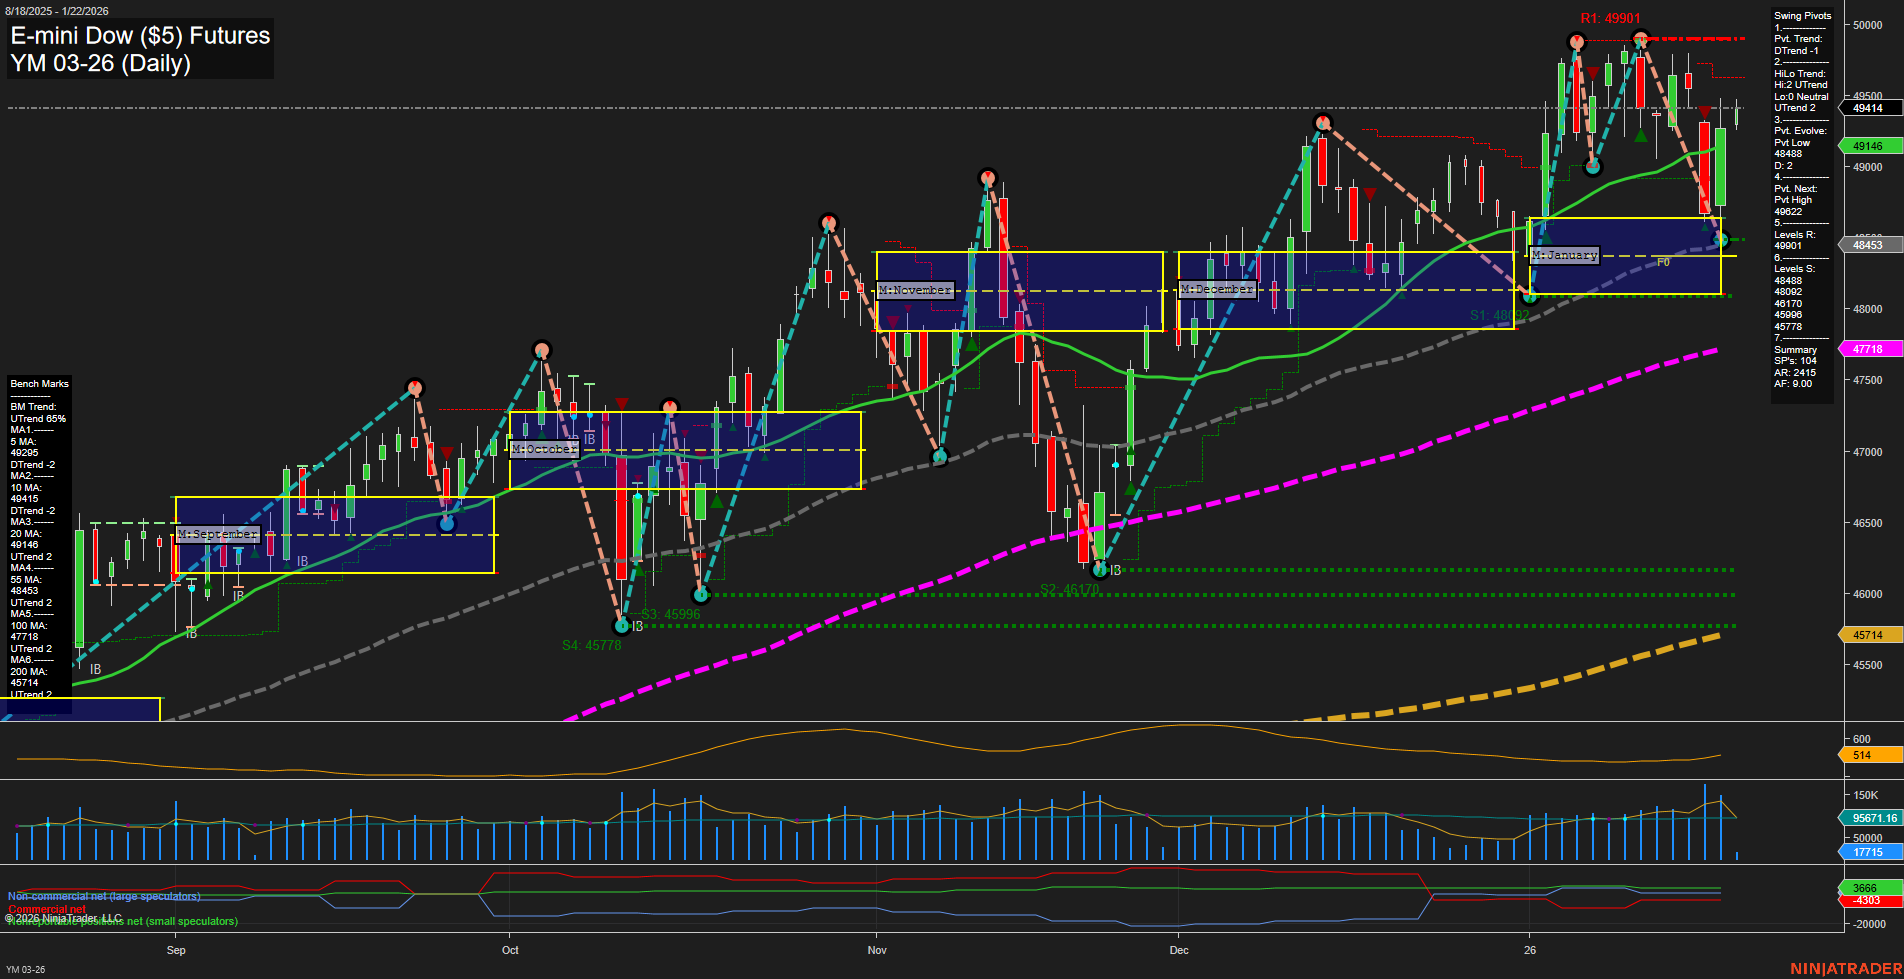Click the blue 17715 volume value marker
The image size is (1904, 979).
(1866, 852)
